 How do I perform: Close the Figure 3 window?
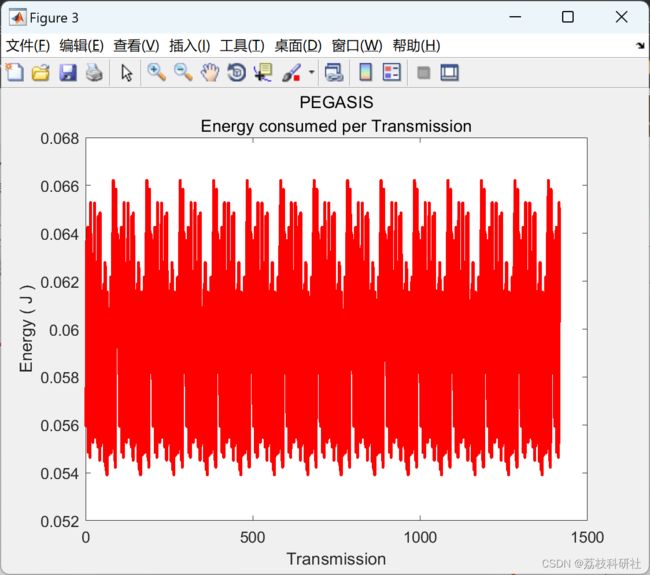click(x=621, y=17)
